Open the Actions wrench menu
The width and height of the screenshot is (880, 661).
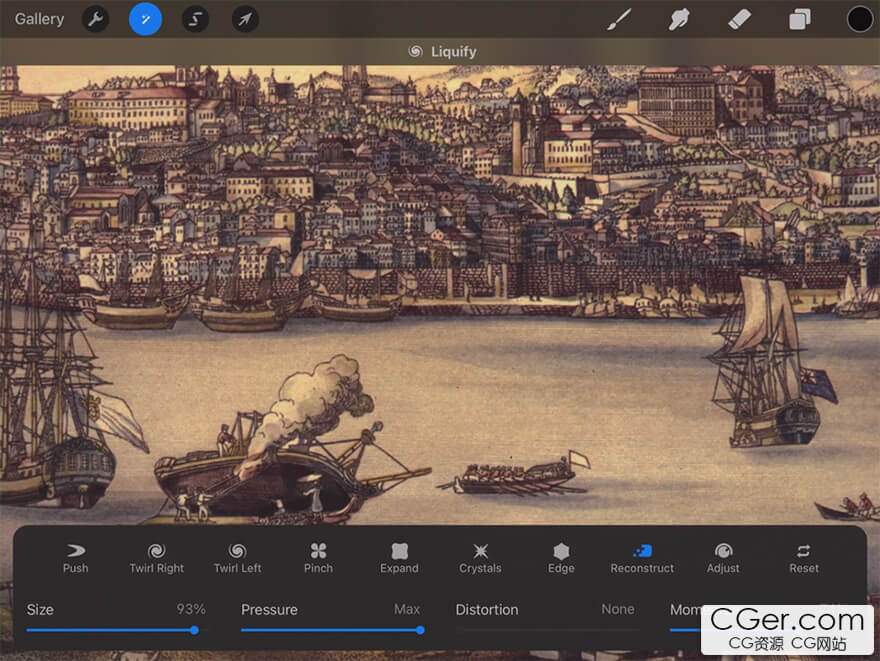[95, 19]
